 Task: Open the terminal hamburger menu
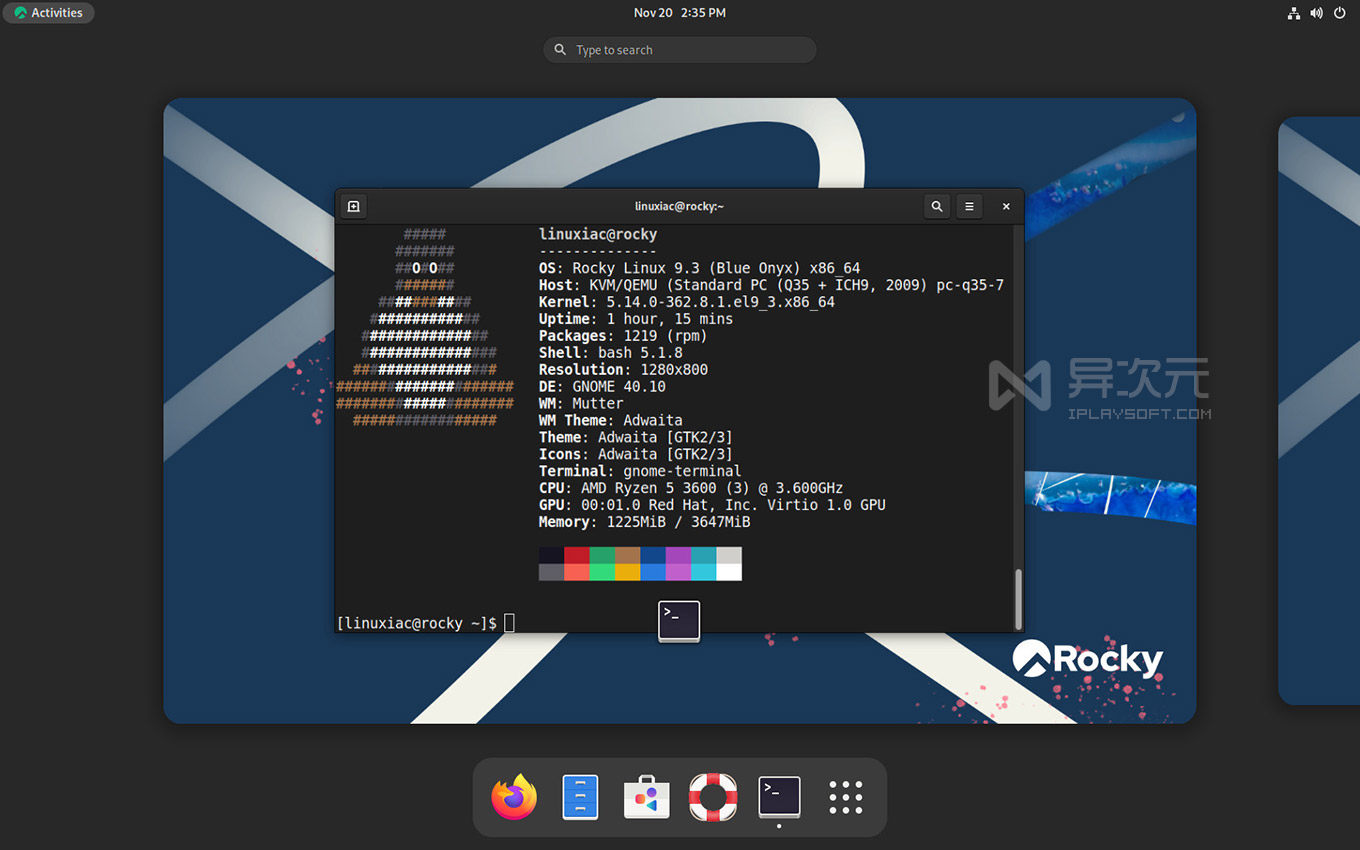[969, 206]
